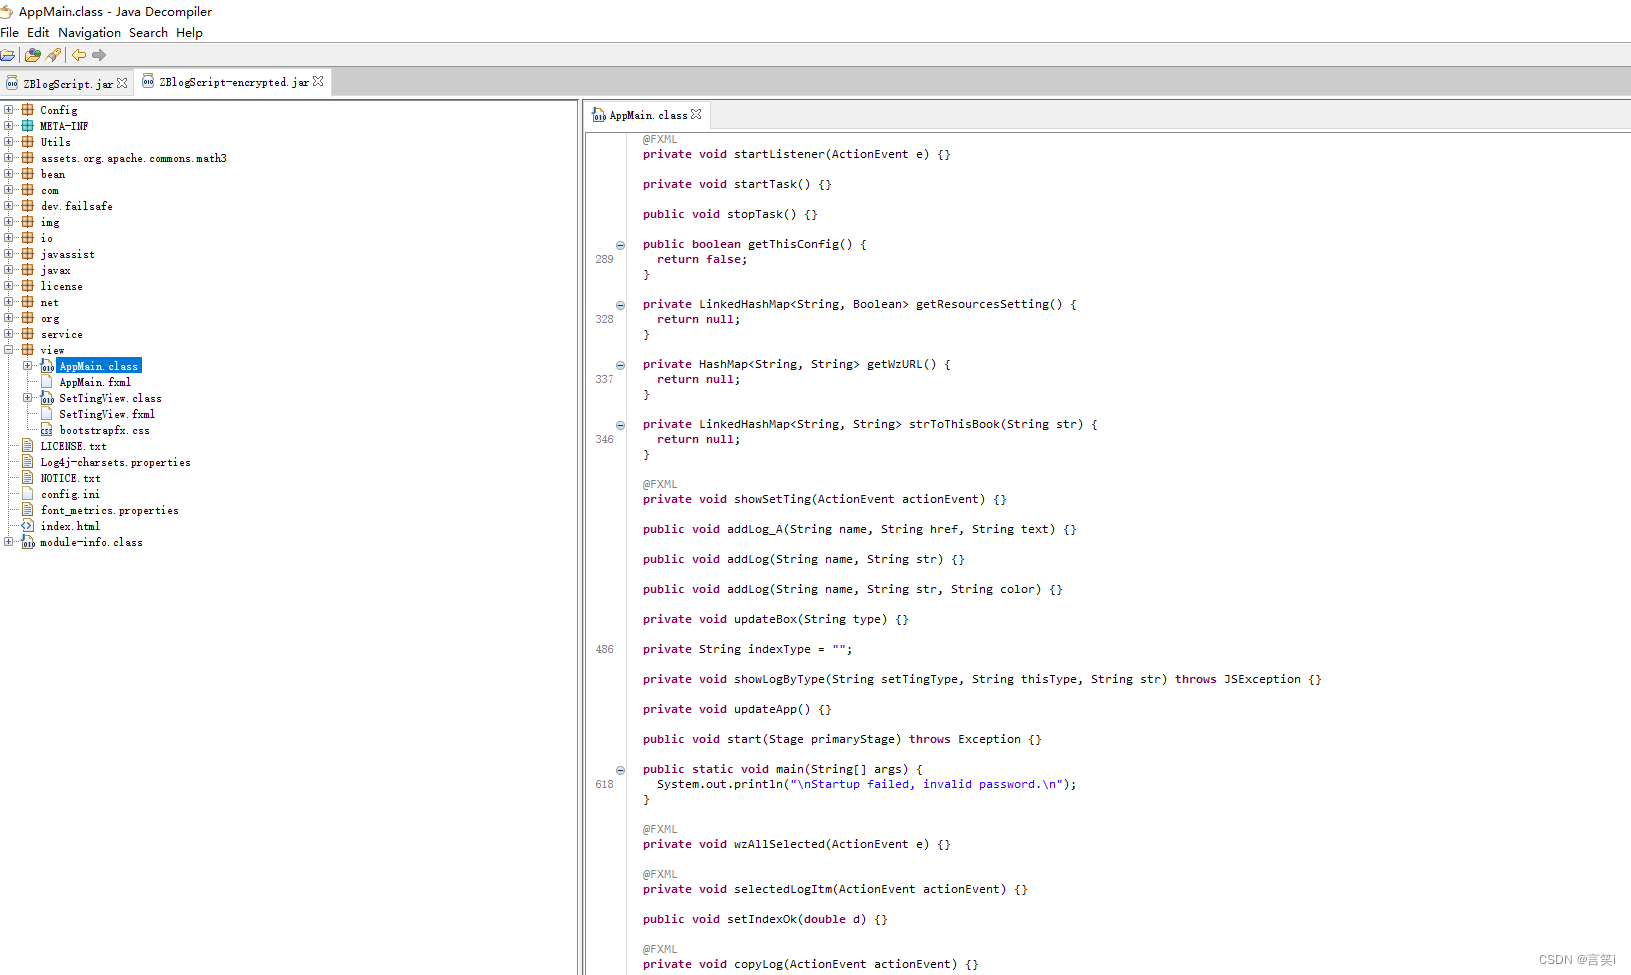Fold the getThisConfig() method block
Screen dimensions: 1631x975
(x=620, y=245)
